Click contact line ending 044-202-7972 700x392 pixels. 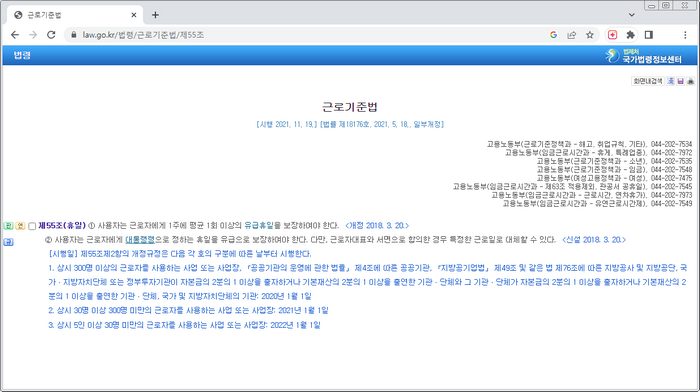598,153
